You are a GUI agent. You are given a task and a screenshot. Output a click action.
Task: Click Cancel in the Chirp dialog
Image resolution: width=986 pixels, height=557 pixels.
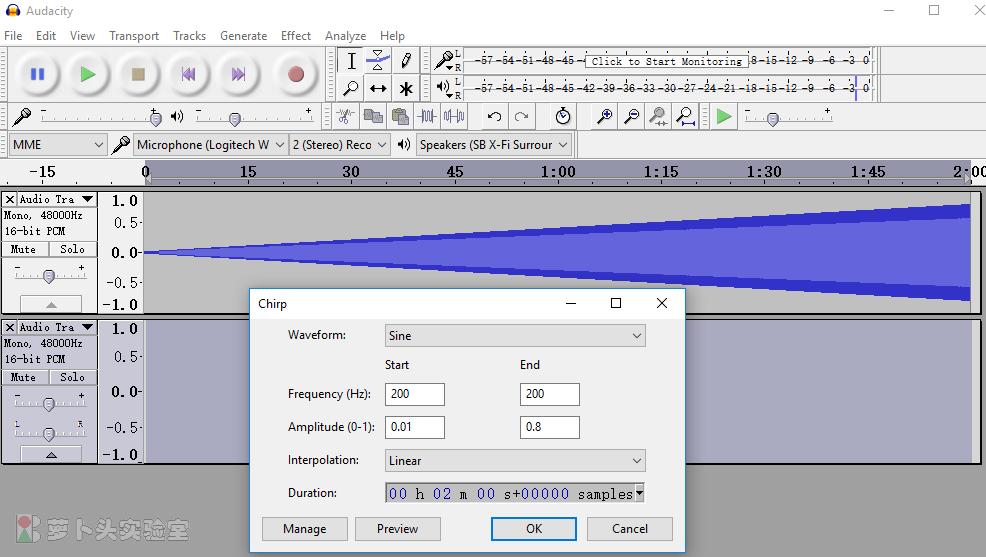pos(629,529)
